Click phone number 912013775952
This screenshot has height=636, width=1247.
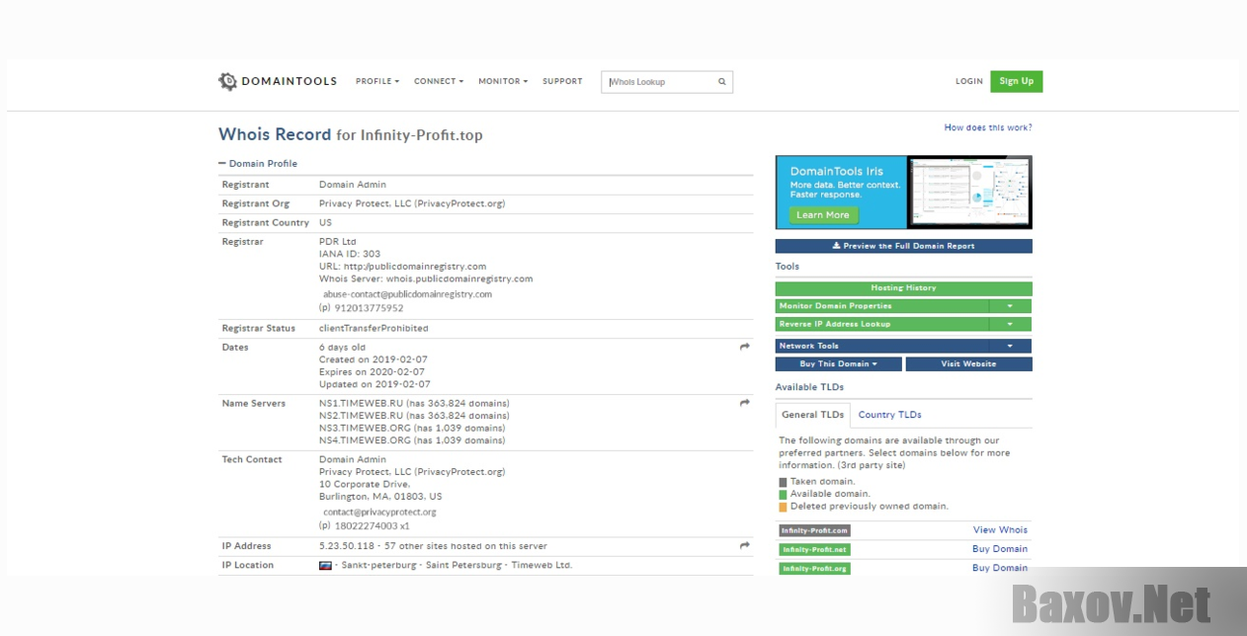click(369, 308)
